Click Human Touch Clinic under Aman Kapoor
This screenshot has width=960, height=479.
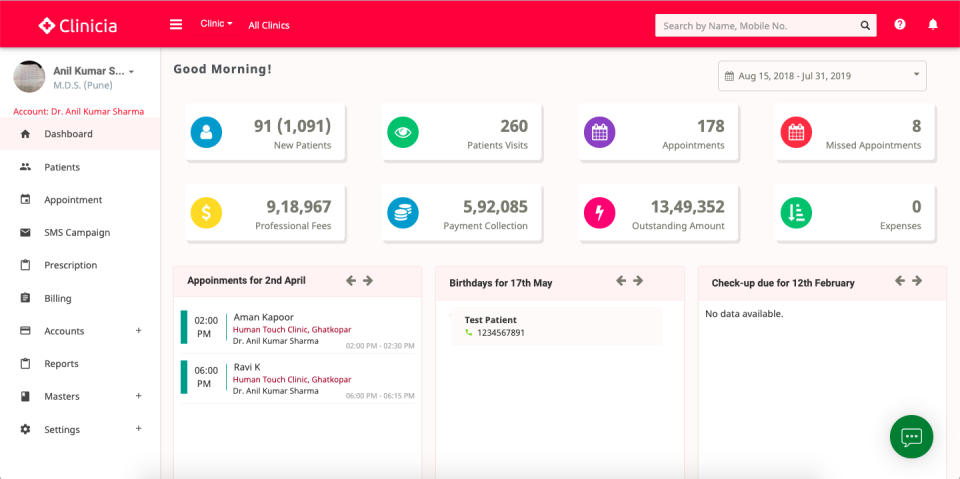point(292,329)
